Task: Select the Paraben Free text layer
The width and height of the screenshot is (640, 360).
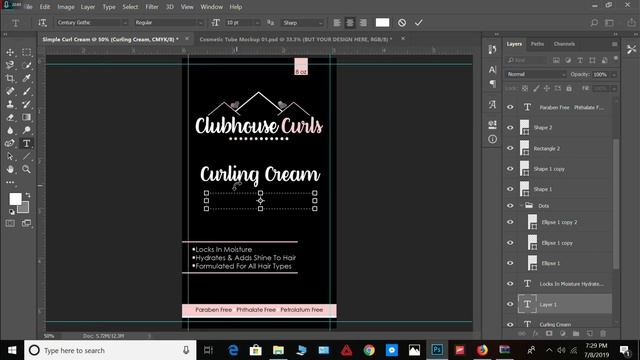Action: click(x=565, y=107)
